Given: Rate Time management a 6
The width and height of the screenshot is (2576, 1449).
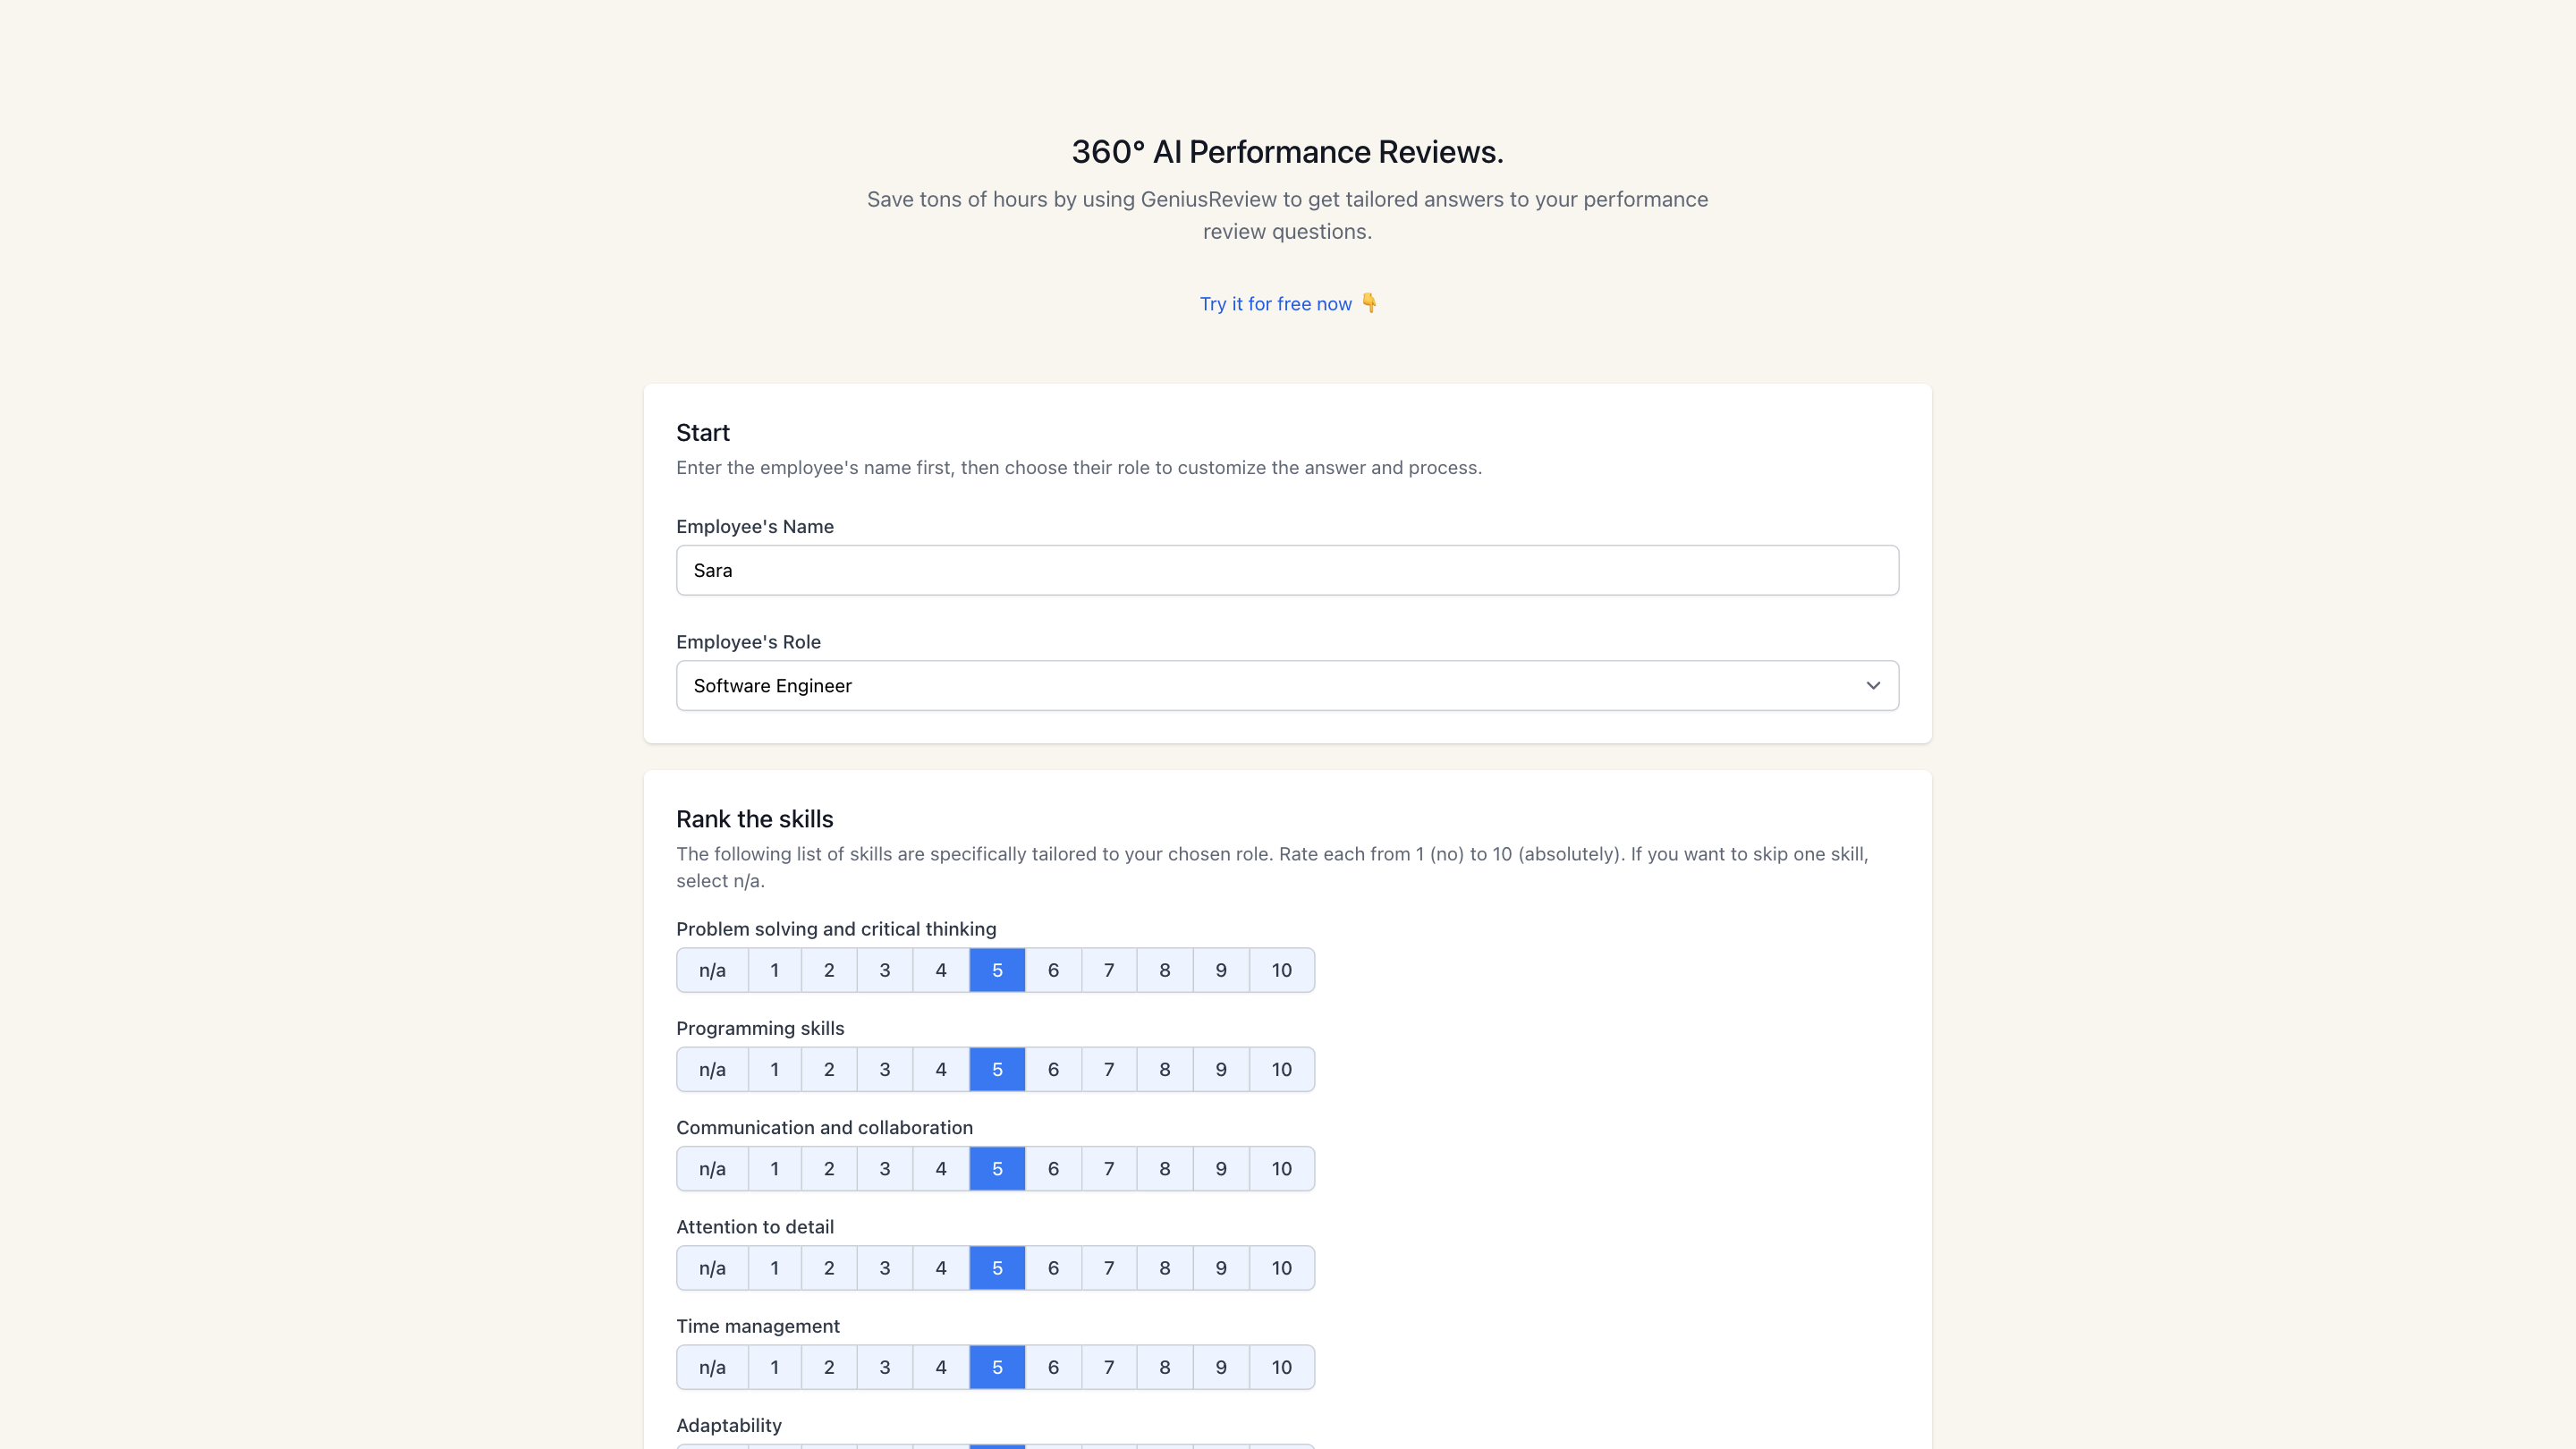Looking at the screenshot, I should tap(1052, 1367).
